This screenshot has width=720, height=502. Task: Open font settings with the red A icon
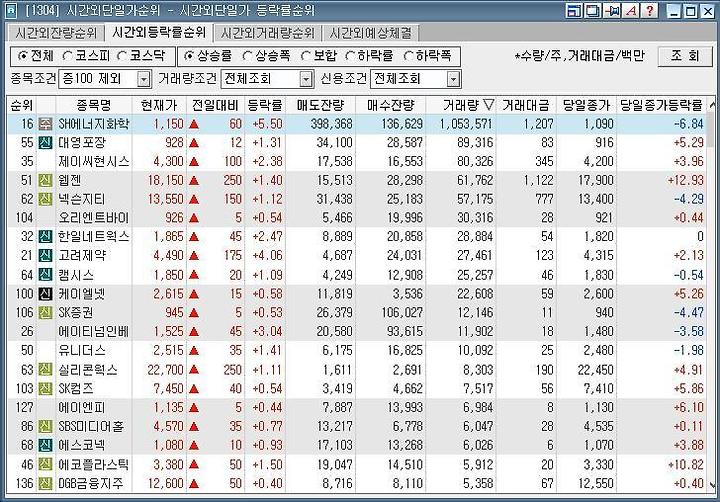(x=631, y=11)
